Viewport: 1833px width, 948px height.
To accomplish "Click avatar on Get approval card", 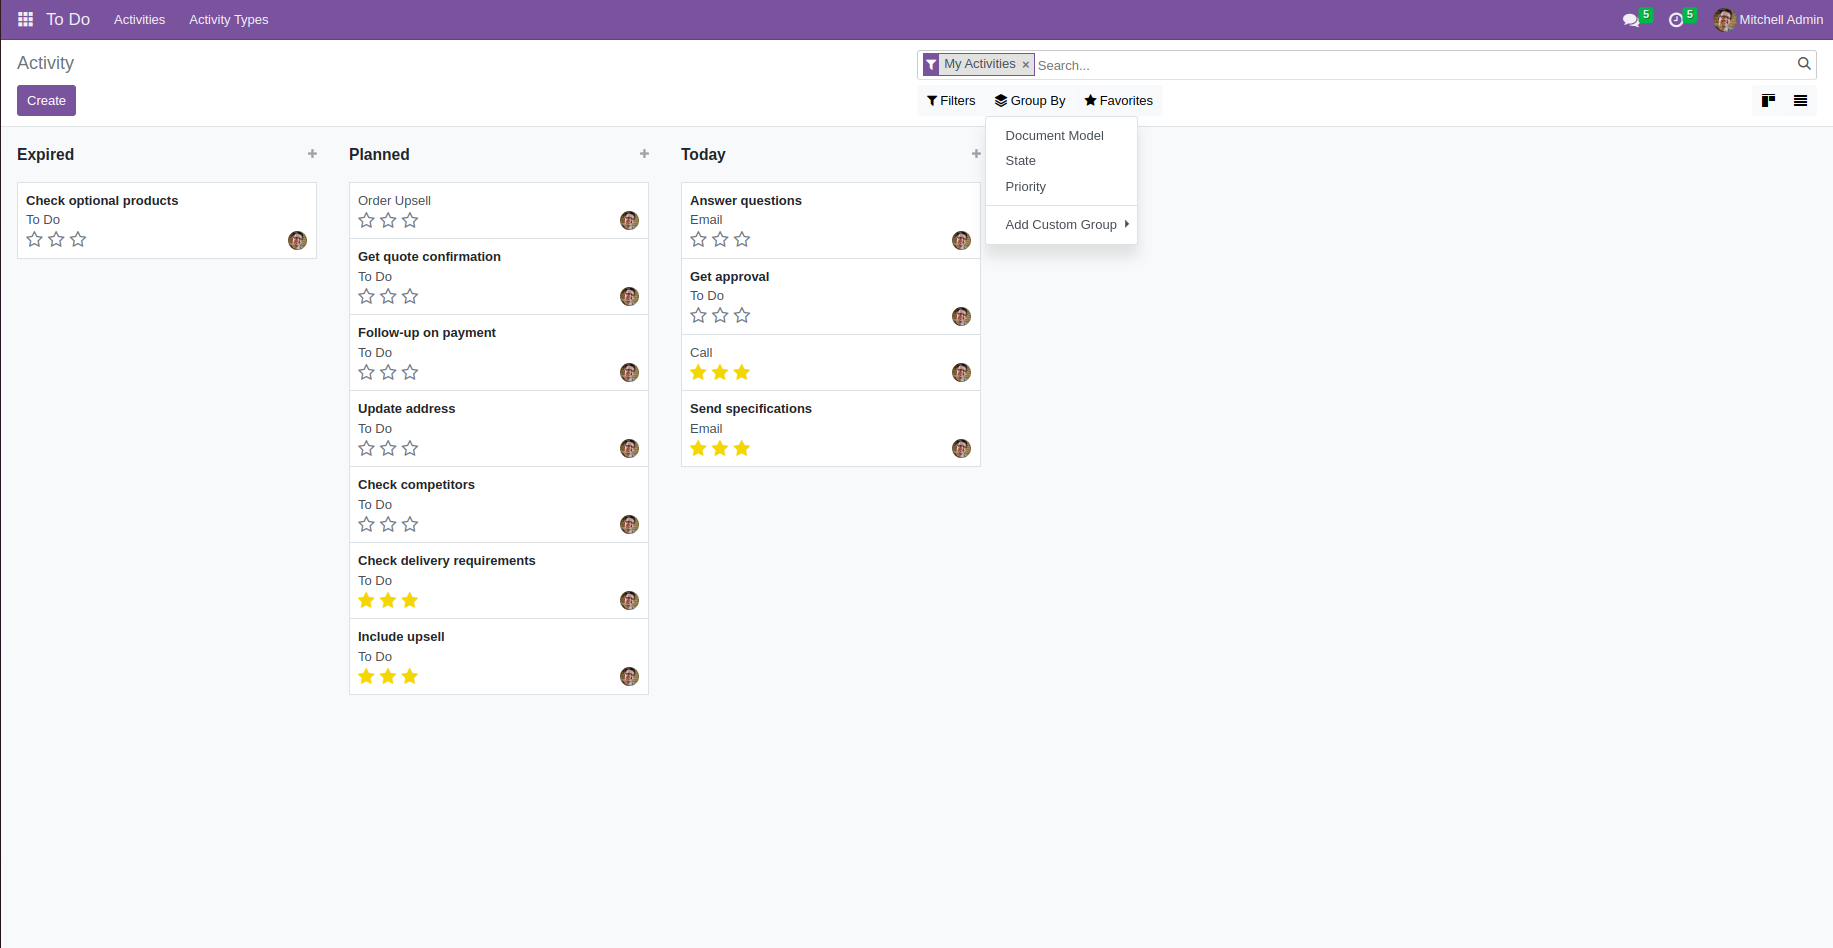I will (961, 316).
